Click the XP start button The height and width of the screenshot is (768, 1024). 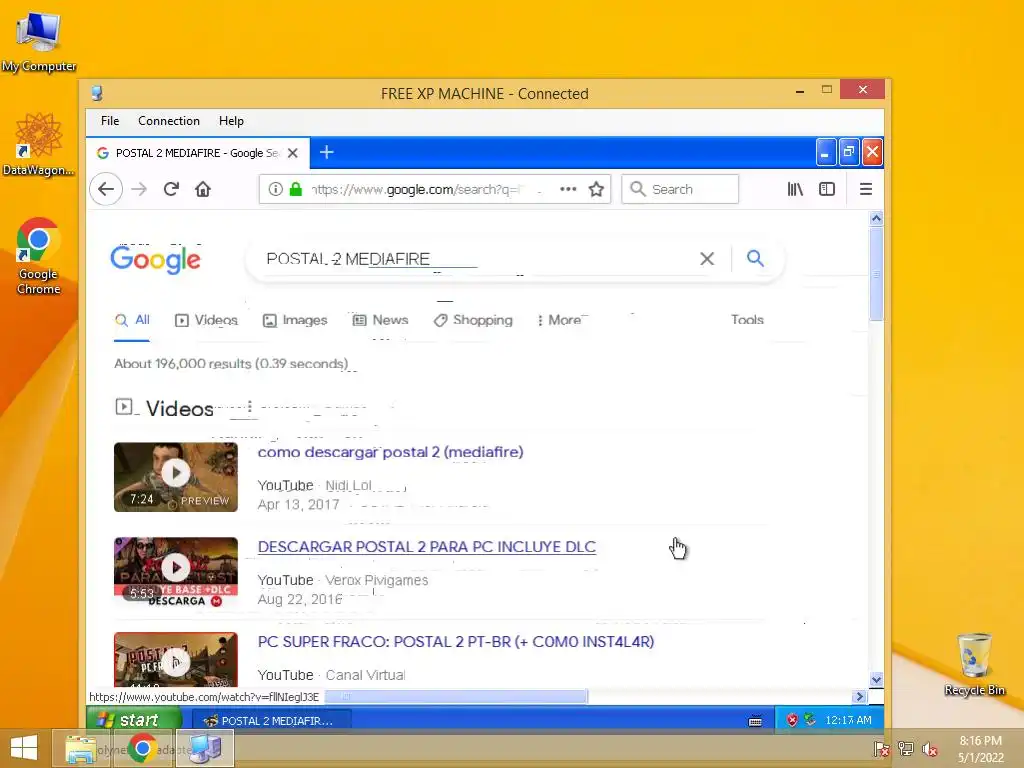click(134, 720)
